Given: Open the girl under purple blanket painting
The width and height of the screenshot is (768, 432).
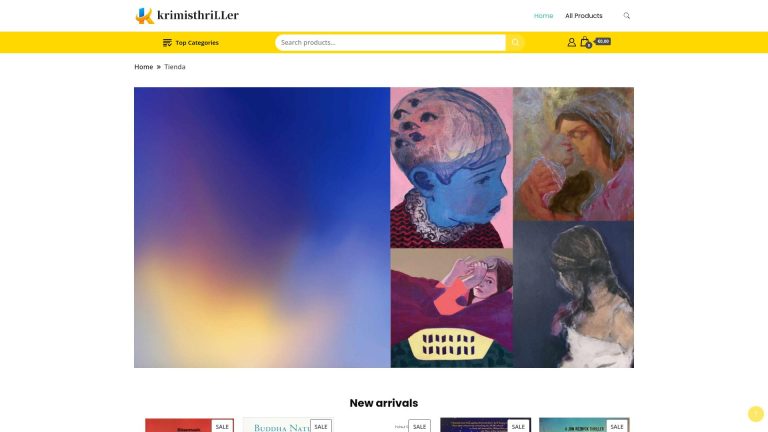Looking at the screenshot, I should 452,308.
